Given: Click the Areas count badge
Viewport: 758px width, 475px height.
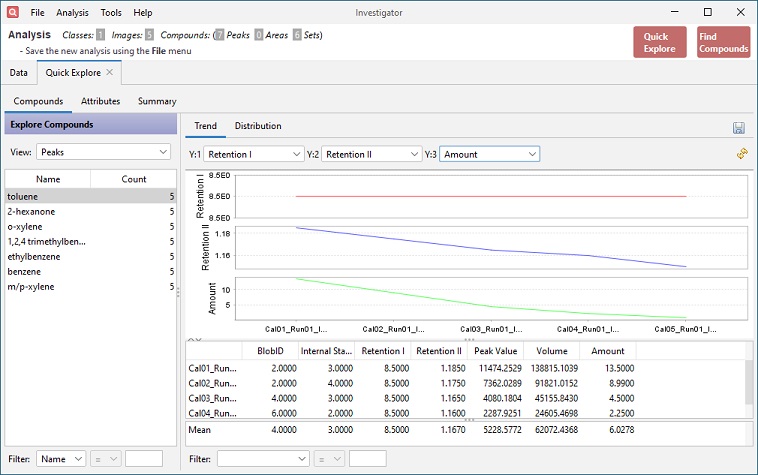Looking at the screenshot, I should [x=259, y=35].
